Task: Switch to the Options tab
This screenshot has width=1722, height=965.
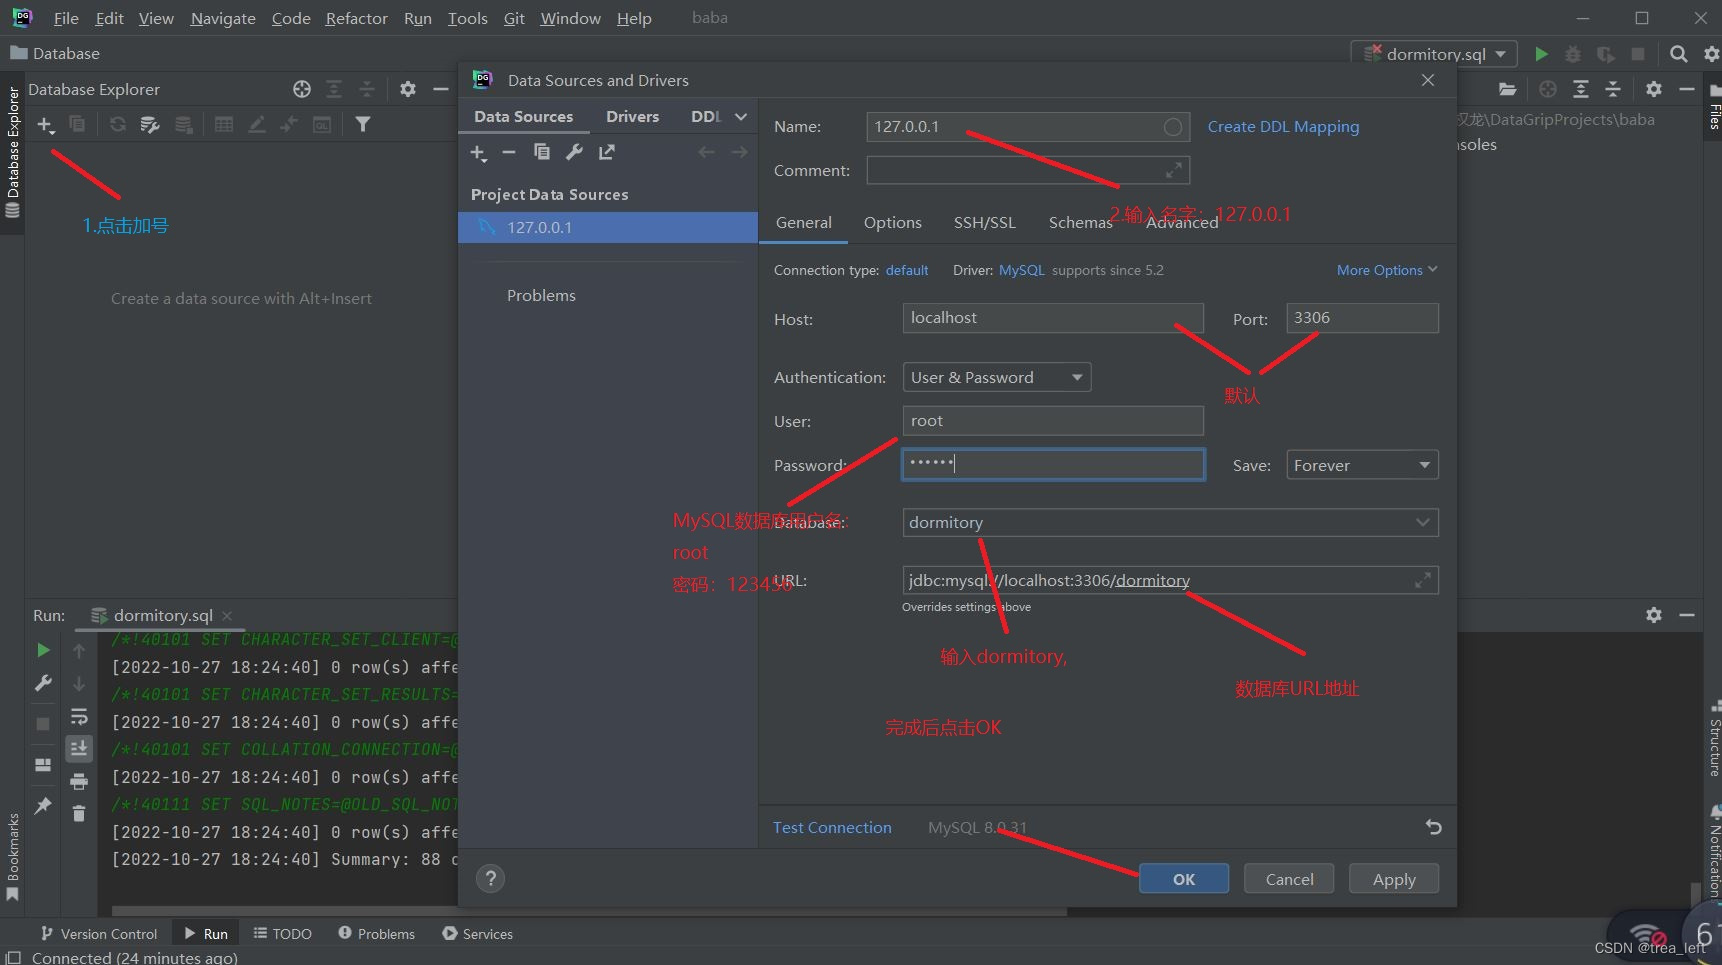Action: [893, 223]
